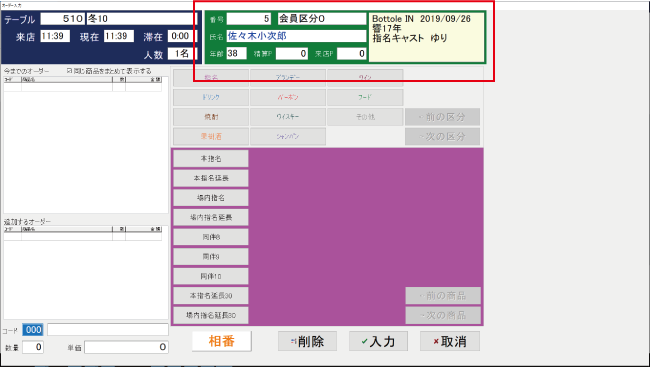Click the 会員区分0 field

tap(322, 19)
